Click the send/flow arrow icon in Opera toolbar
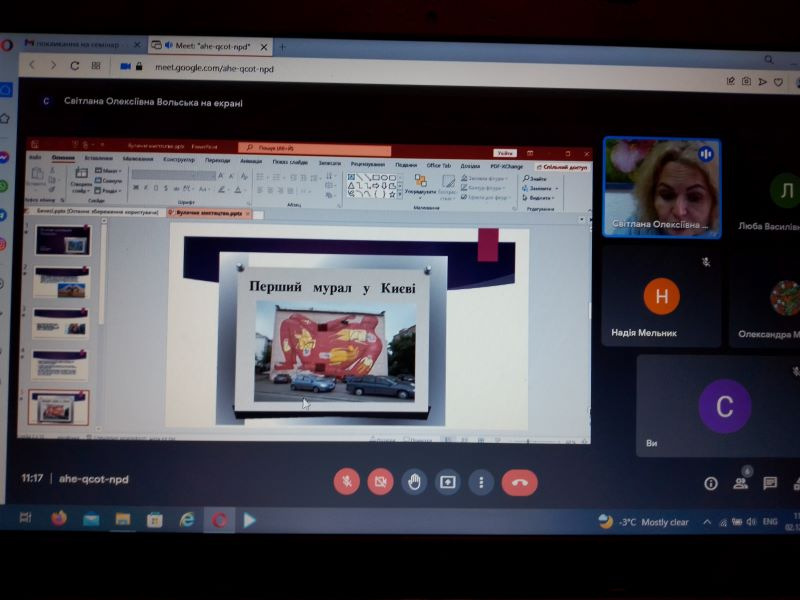The image size is (800, 600). 762,82
